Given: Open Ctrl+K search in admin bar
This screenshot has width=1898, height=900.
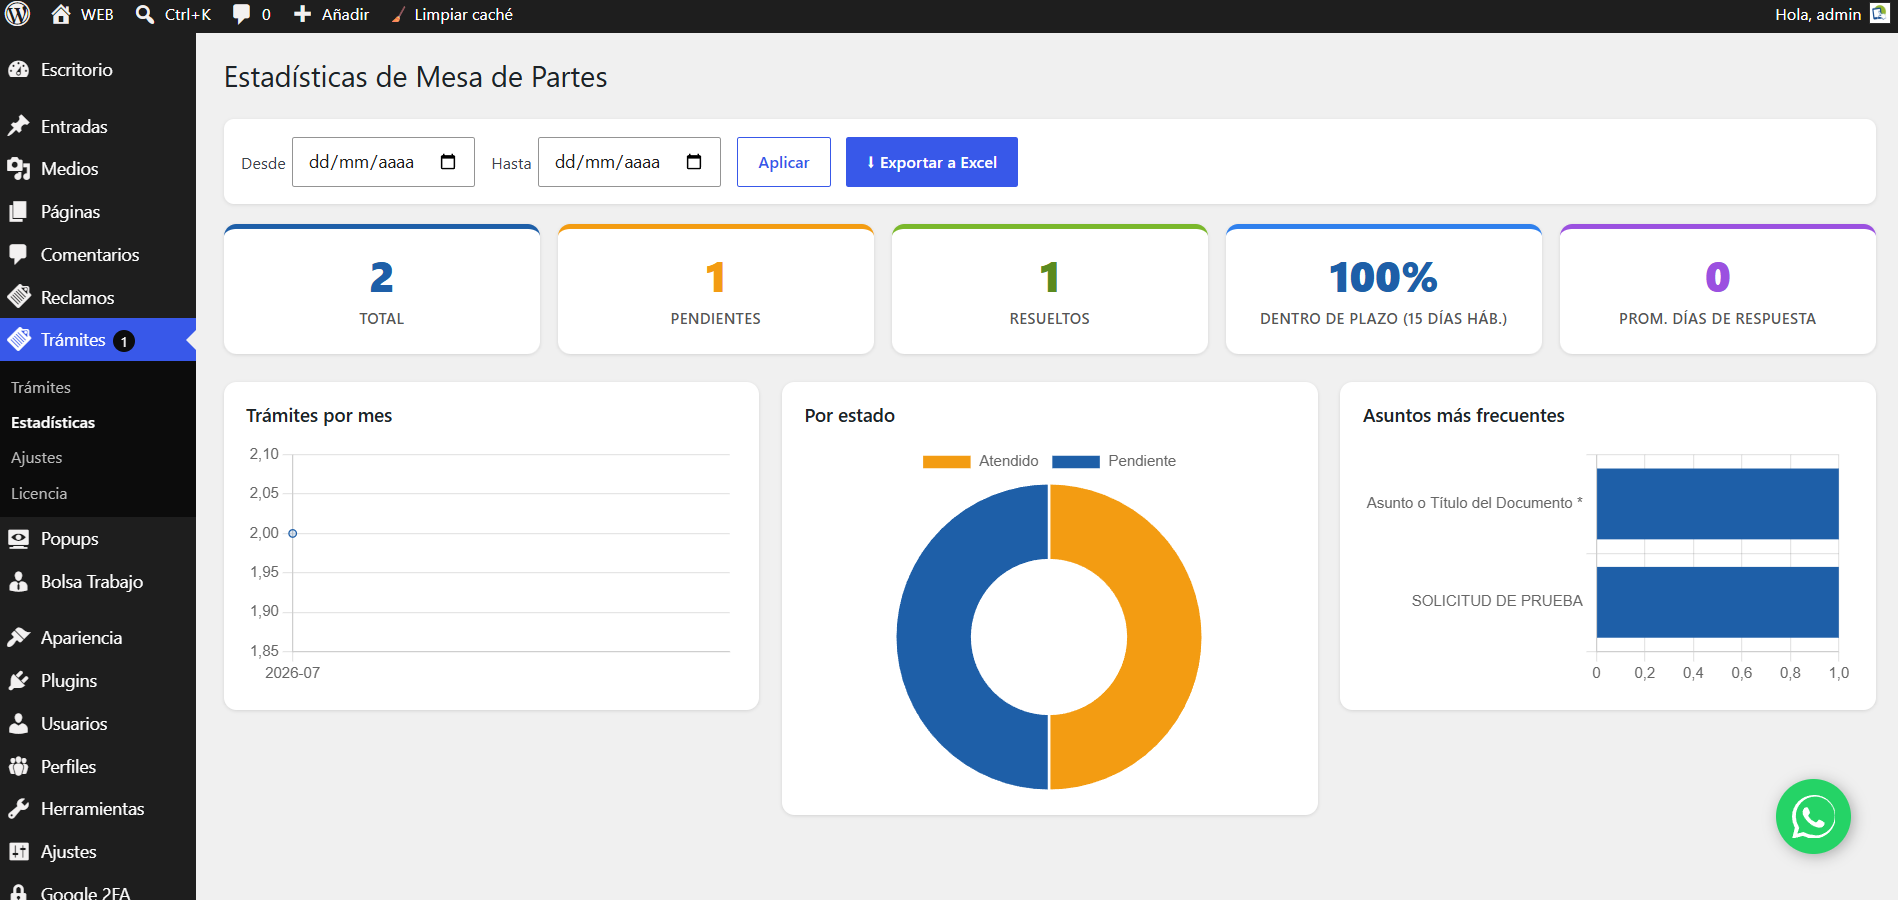Looking at the screenshot, I should (174, 14).
